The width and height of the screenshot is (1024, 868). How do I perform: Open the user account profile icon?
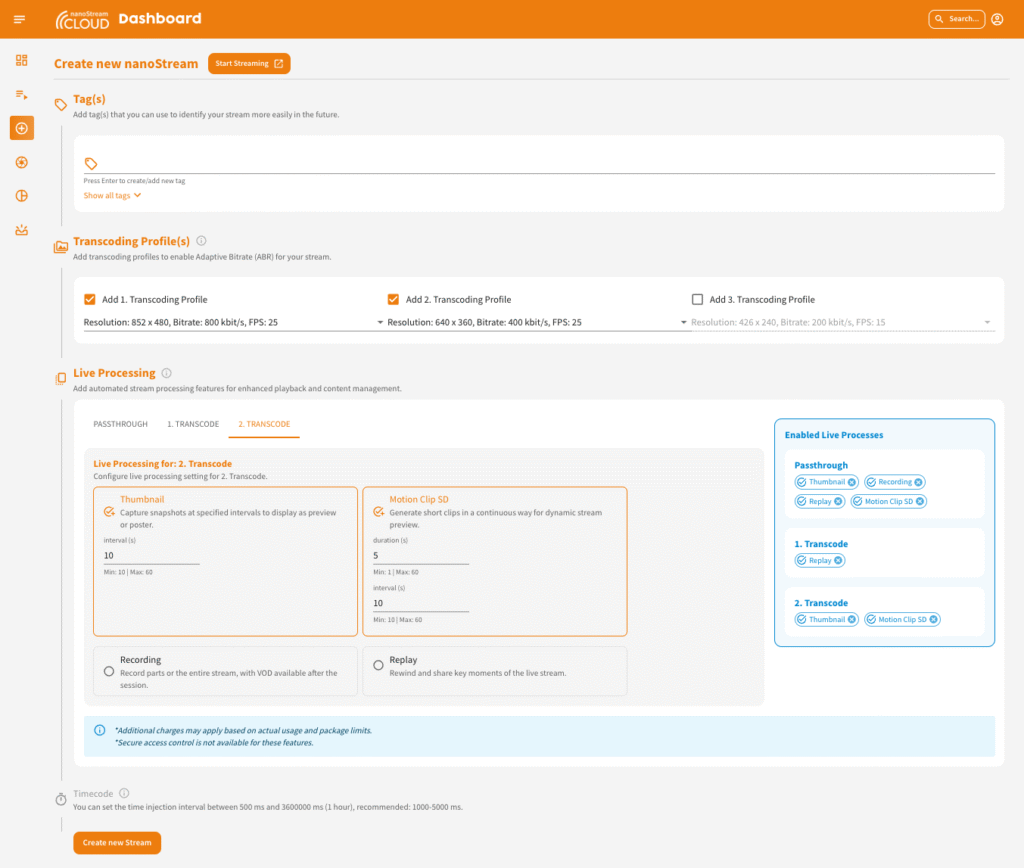[997, 19]
